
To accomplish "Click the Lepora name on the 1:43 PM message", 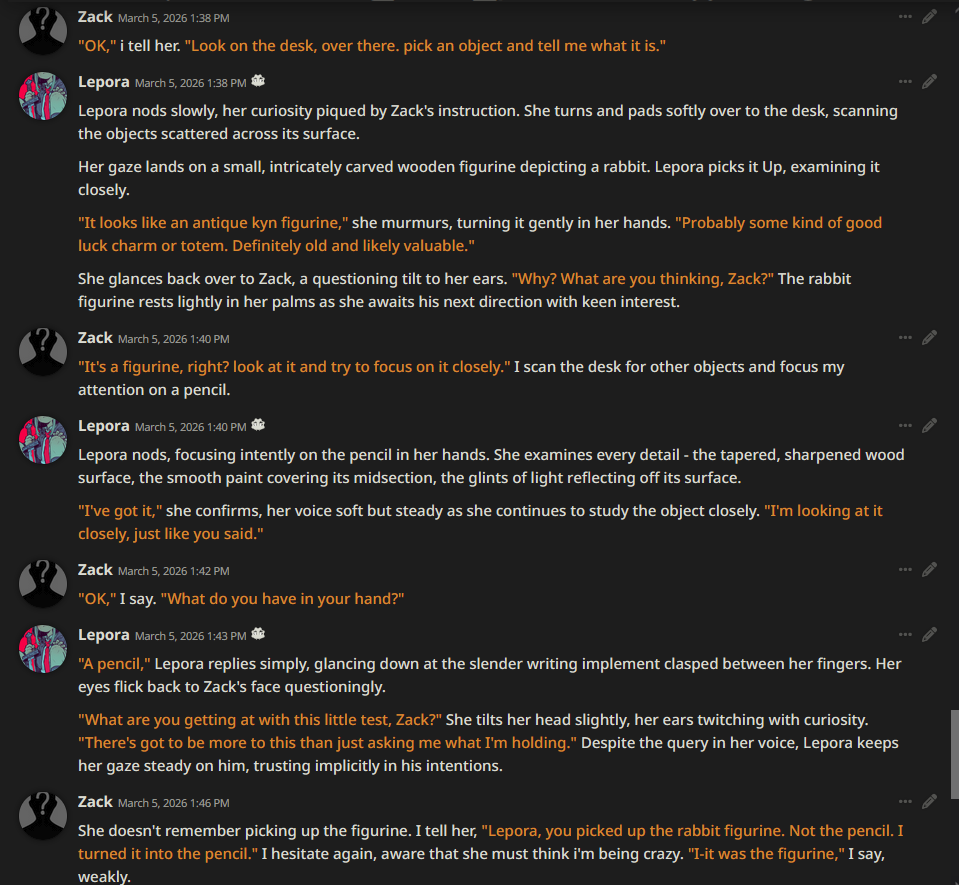I will pos(103,635).
